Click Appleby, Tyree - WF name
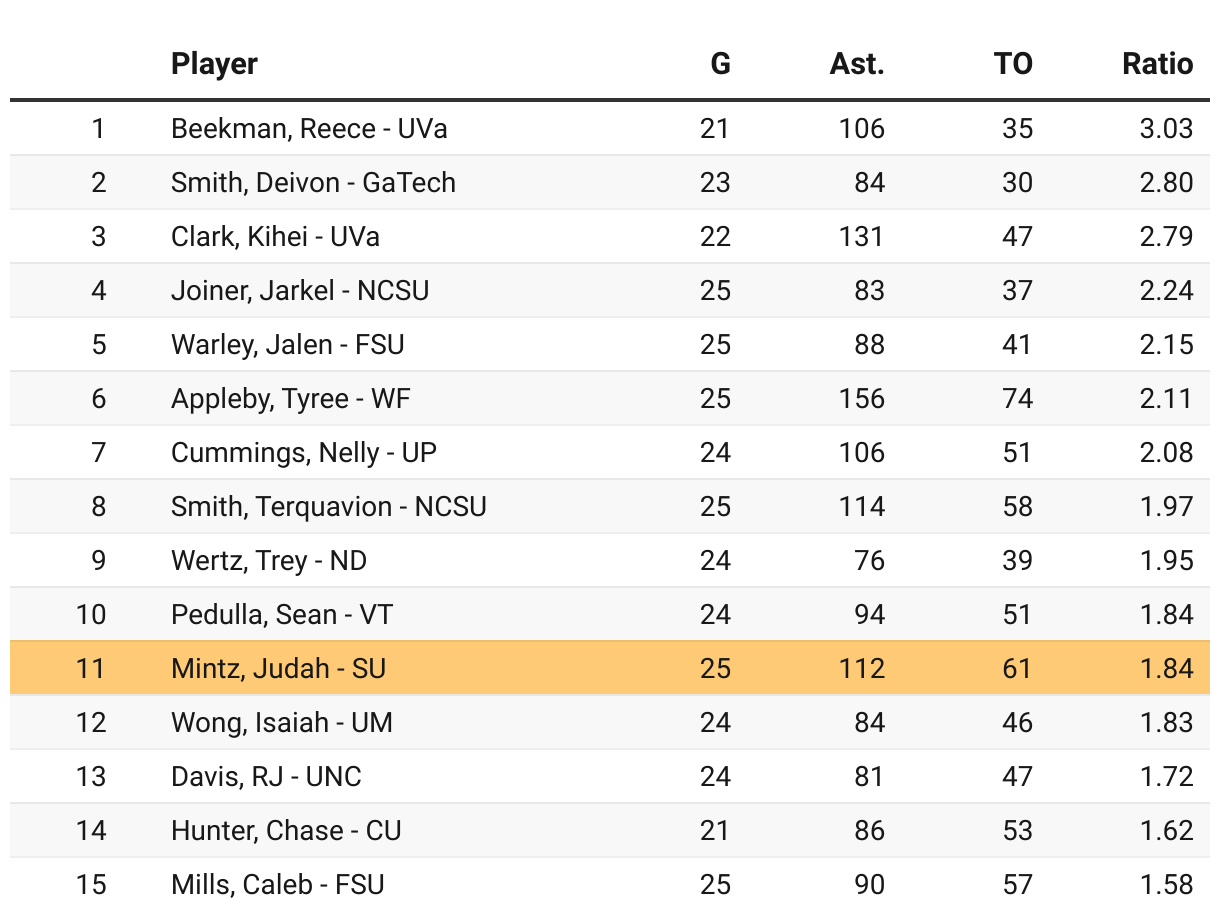1220x920 pixels. click(291, 399)
